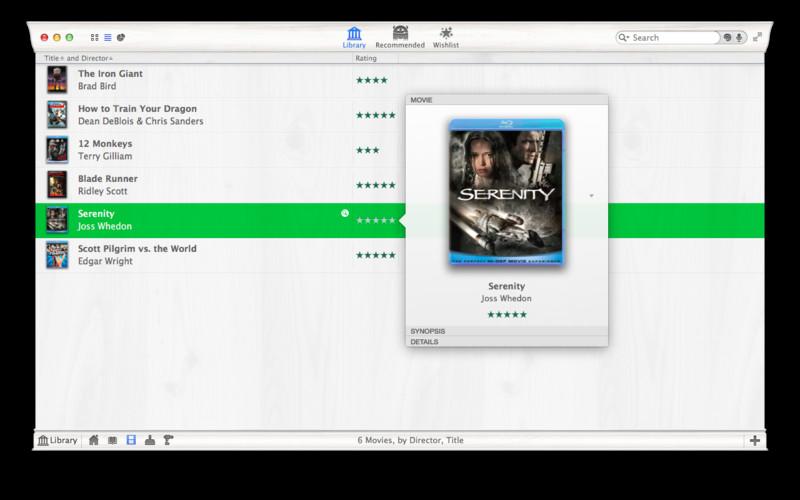
Task: Select How to Train Your Dragon cover
Action: point(57,114)
